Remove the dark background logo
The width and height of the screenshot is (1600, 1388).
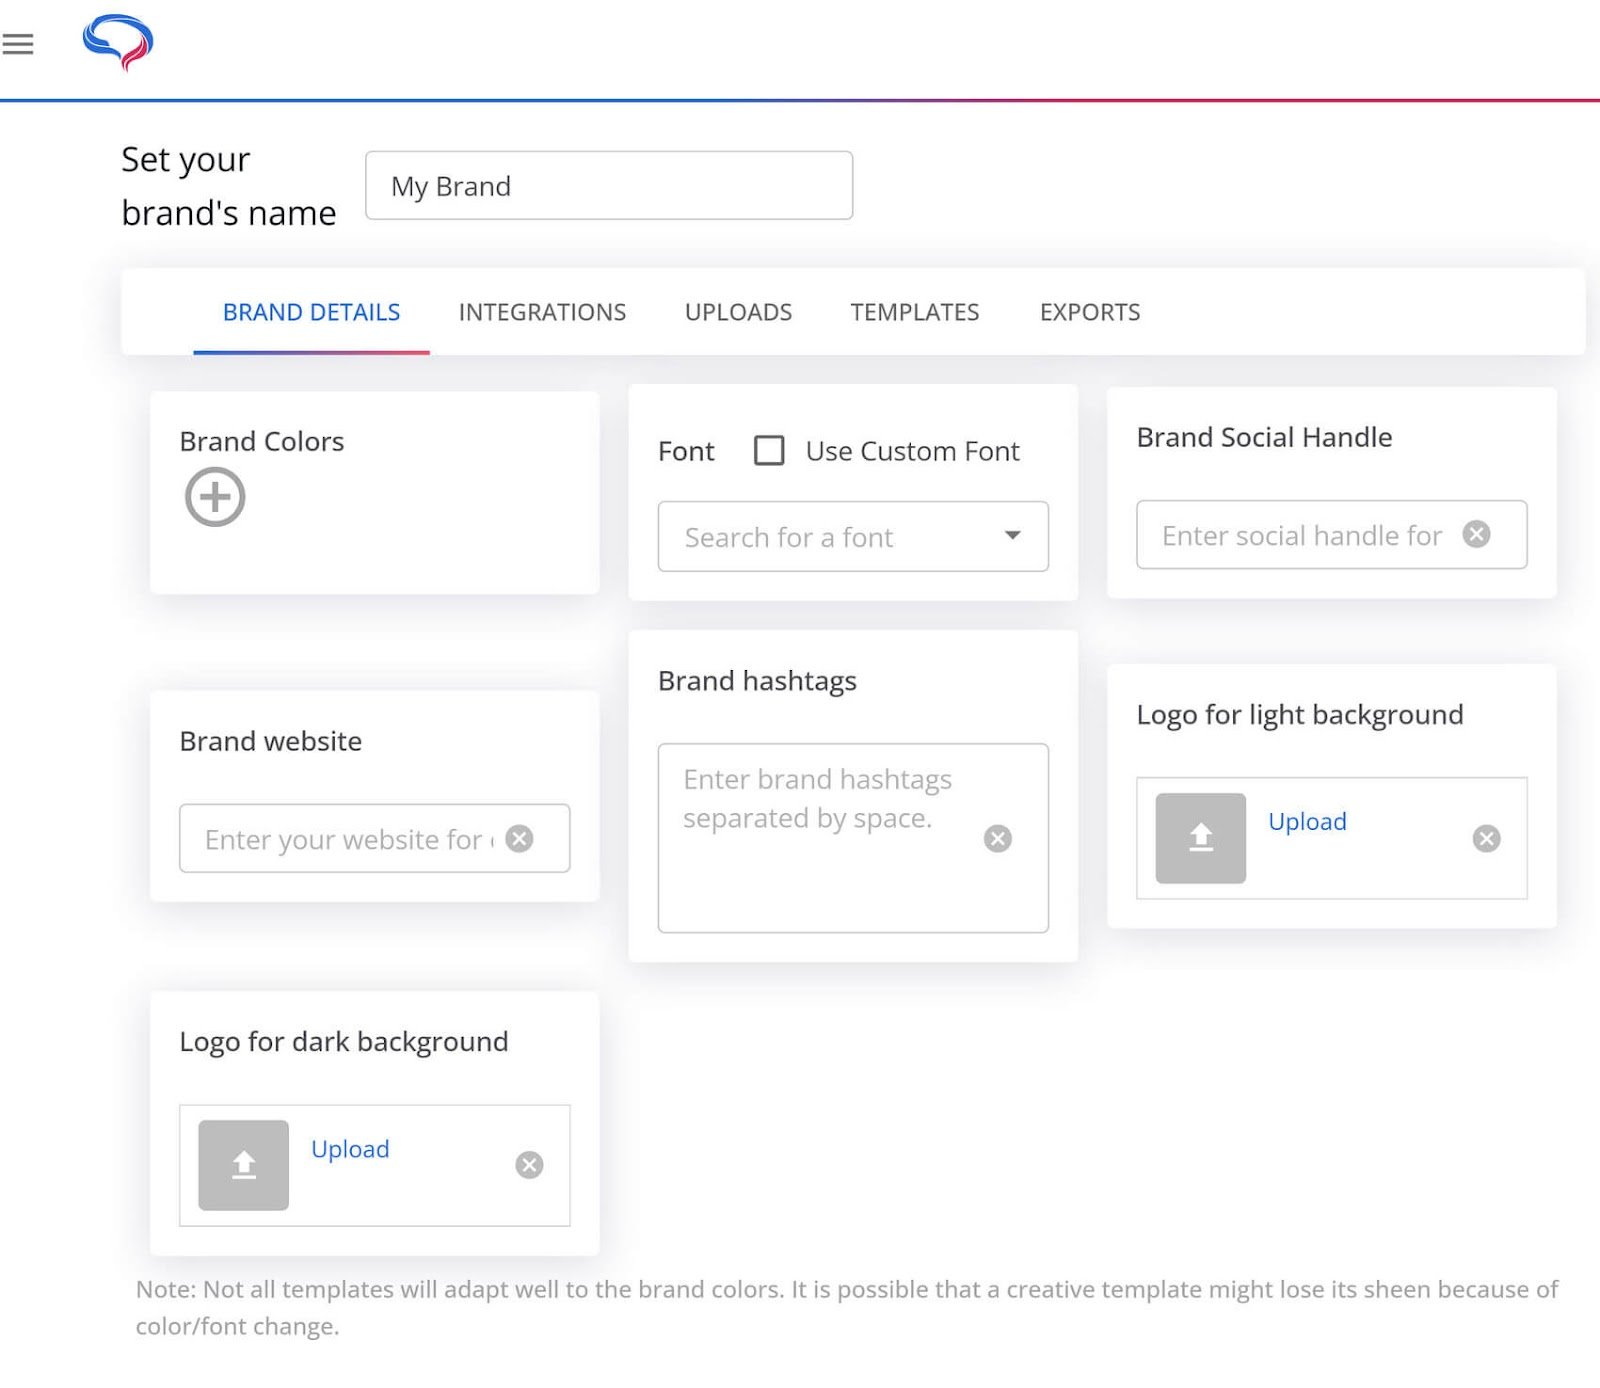(x=529, y=1164)
